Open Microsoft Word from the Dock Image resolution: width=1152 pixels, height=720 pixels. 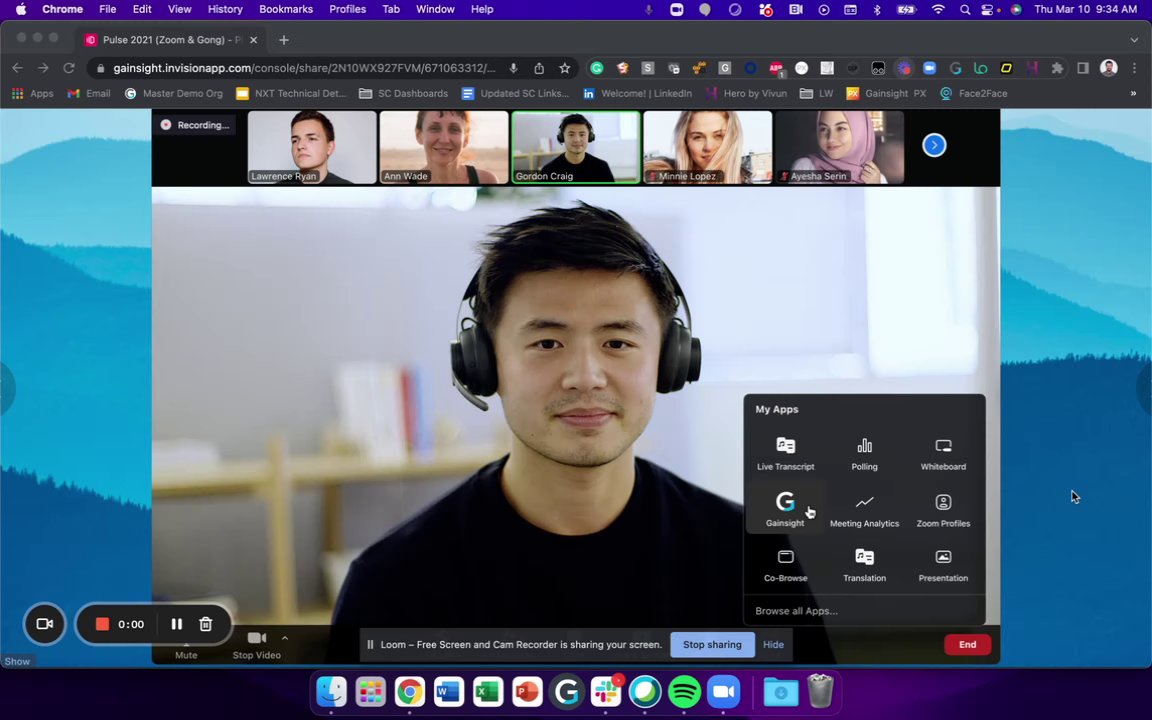(x=449, y=691)
